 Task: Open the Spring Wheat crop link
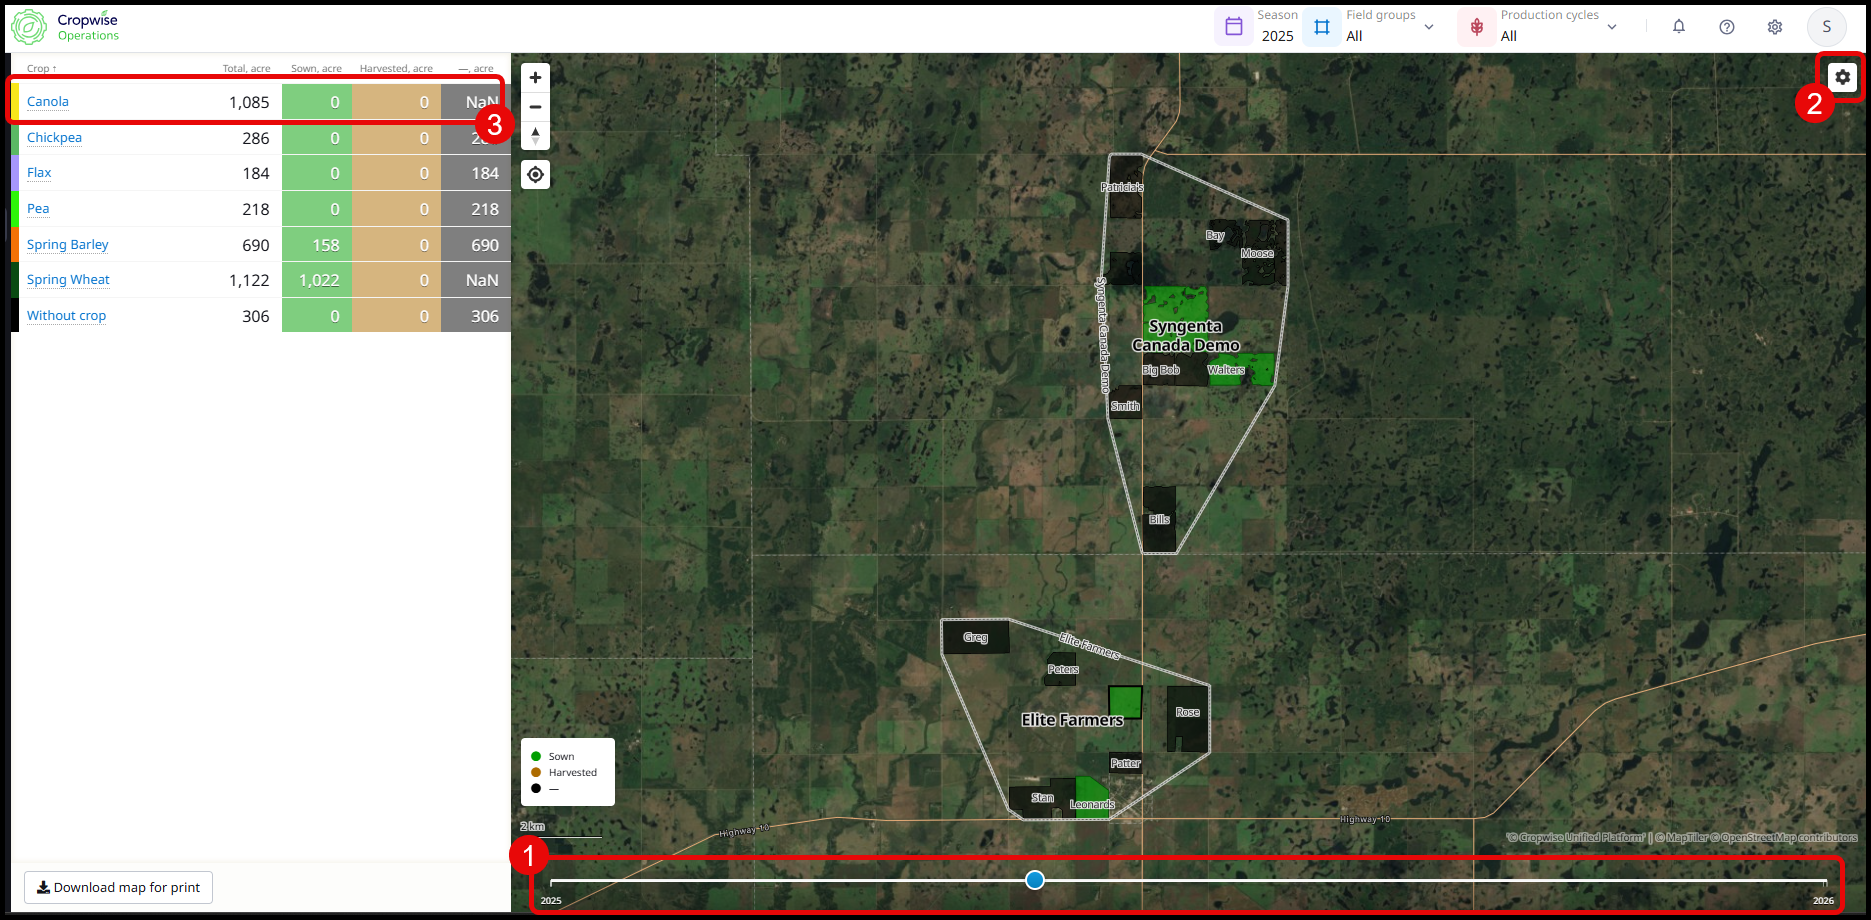68,280
